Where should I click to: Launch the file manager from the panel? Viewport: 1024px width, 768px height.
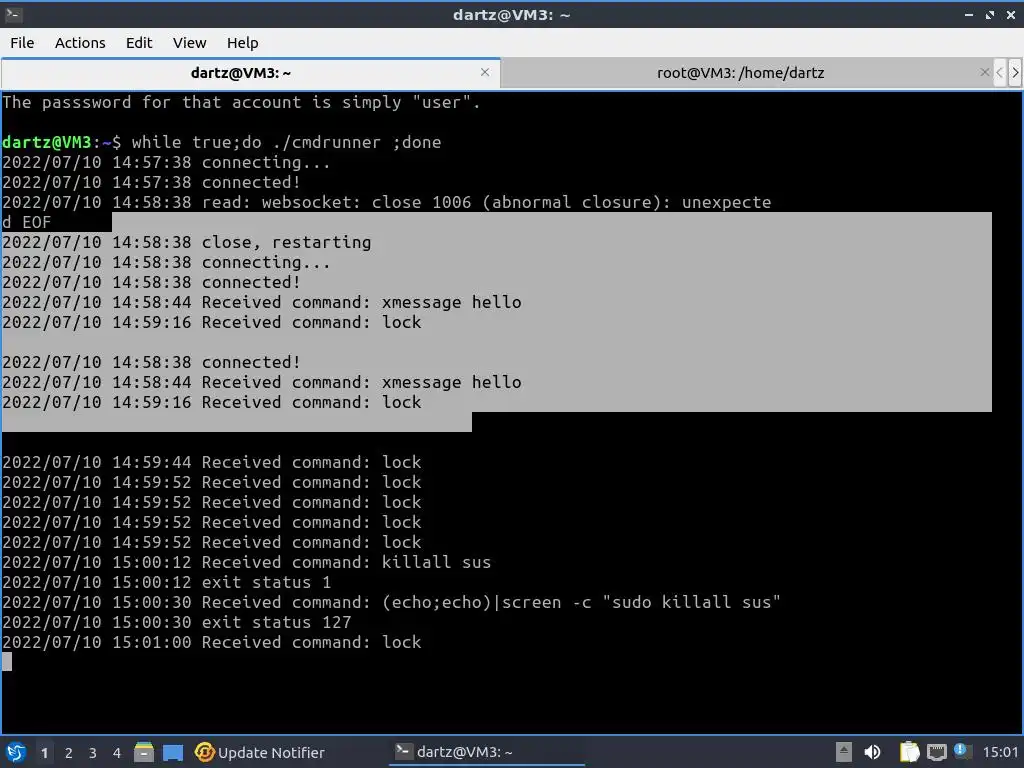144,752
